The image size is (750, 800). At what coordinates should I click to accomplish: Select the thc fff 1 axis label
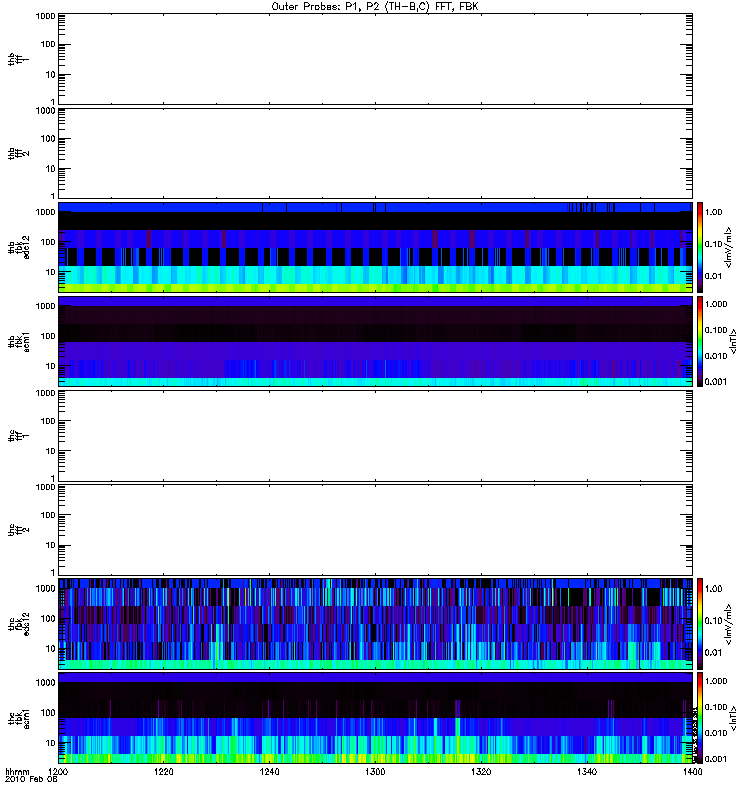[19, 436]
